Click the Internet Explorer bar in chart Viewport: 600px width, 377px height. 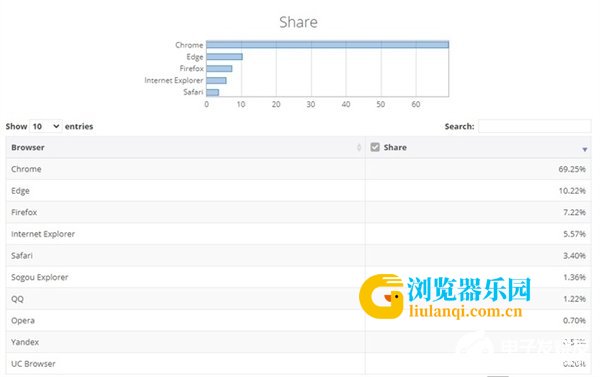click(216, 80)
